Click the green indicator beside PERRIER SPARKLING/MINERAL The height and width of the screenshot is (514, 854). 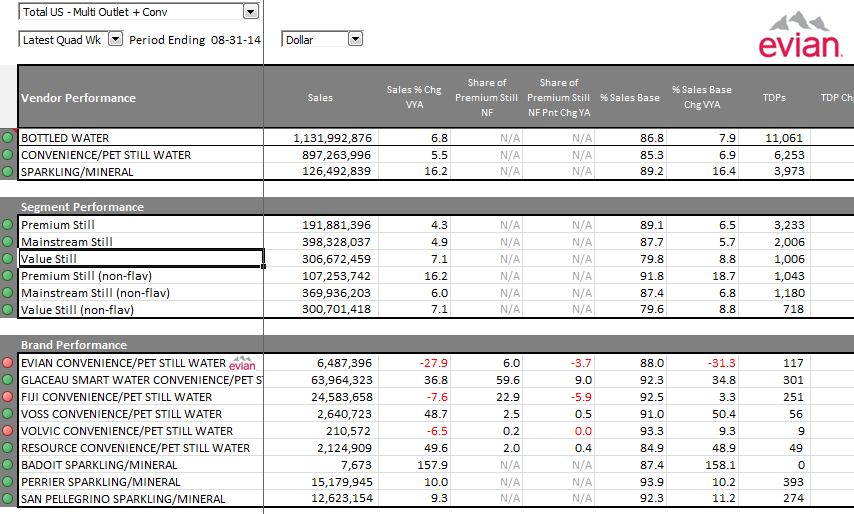[8, 482]
